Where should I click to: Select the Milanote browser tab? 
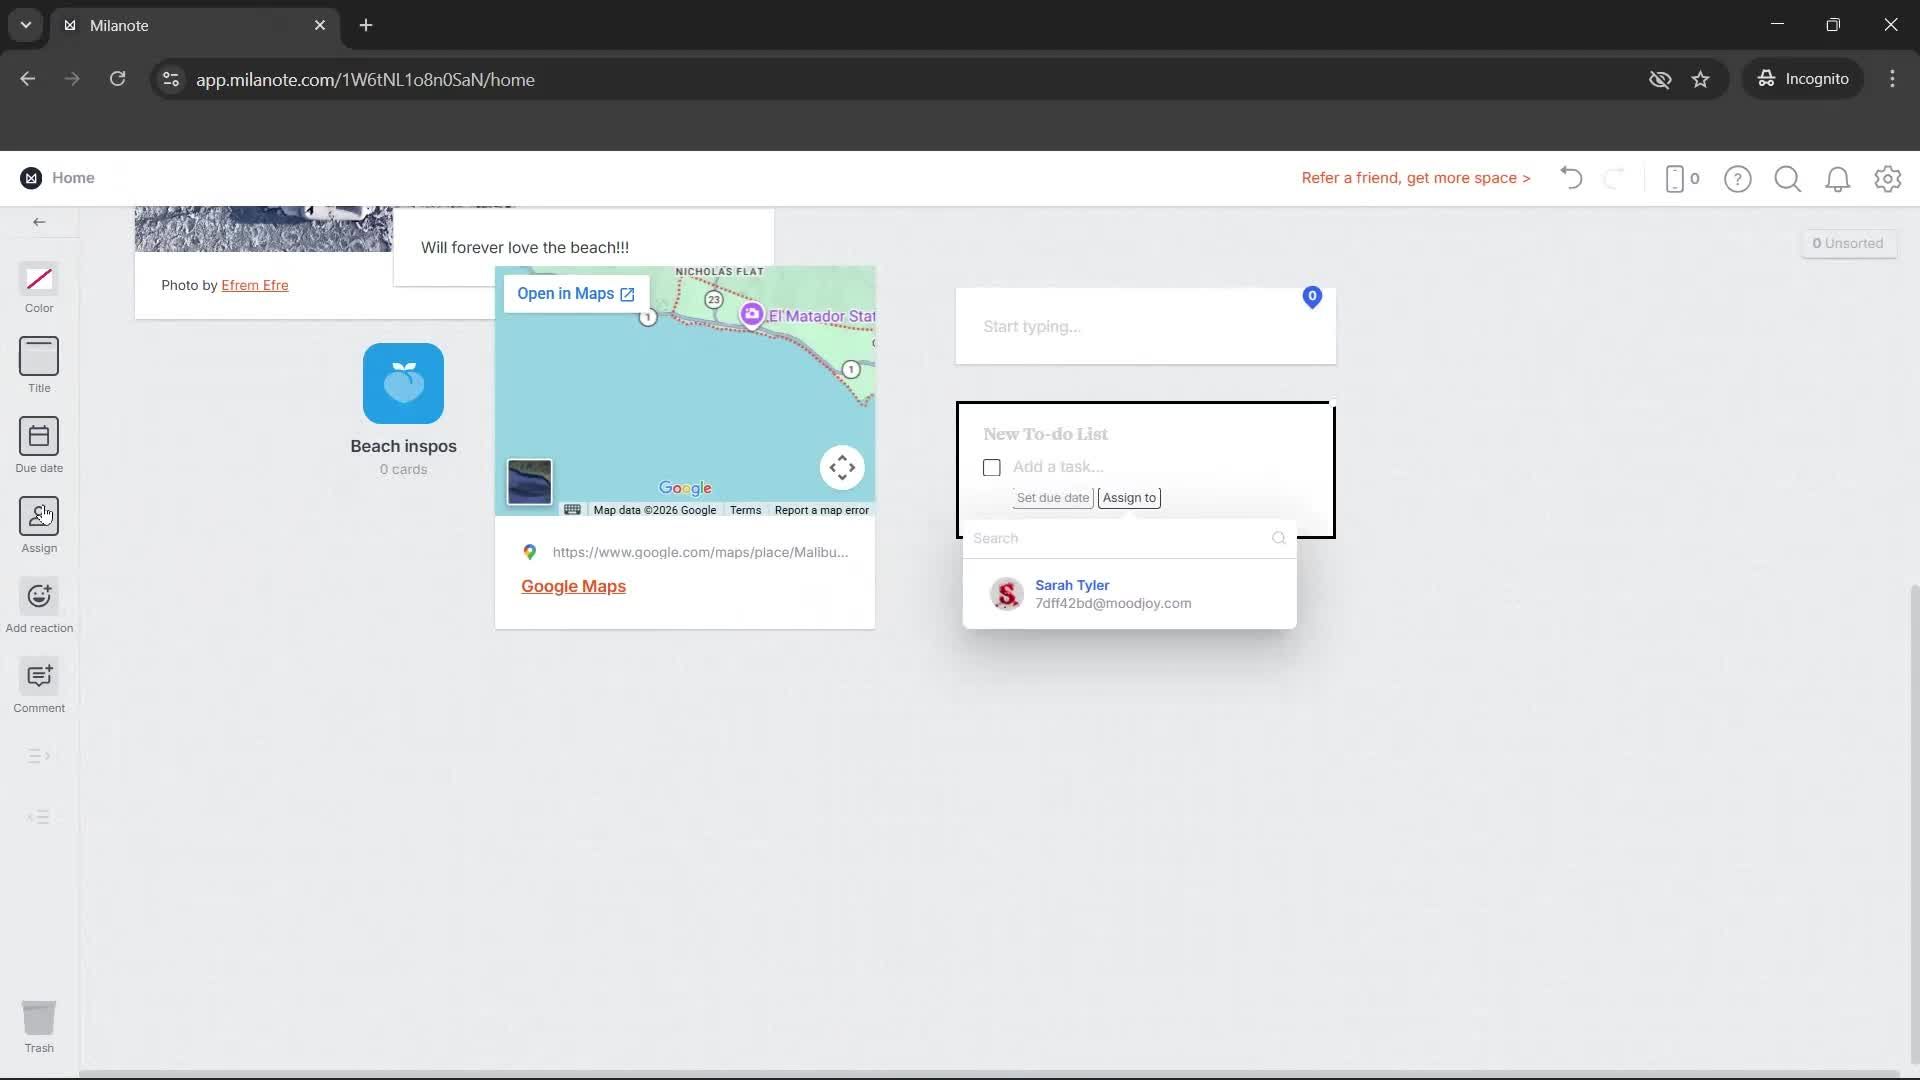click(150, 25)
